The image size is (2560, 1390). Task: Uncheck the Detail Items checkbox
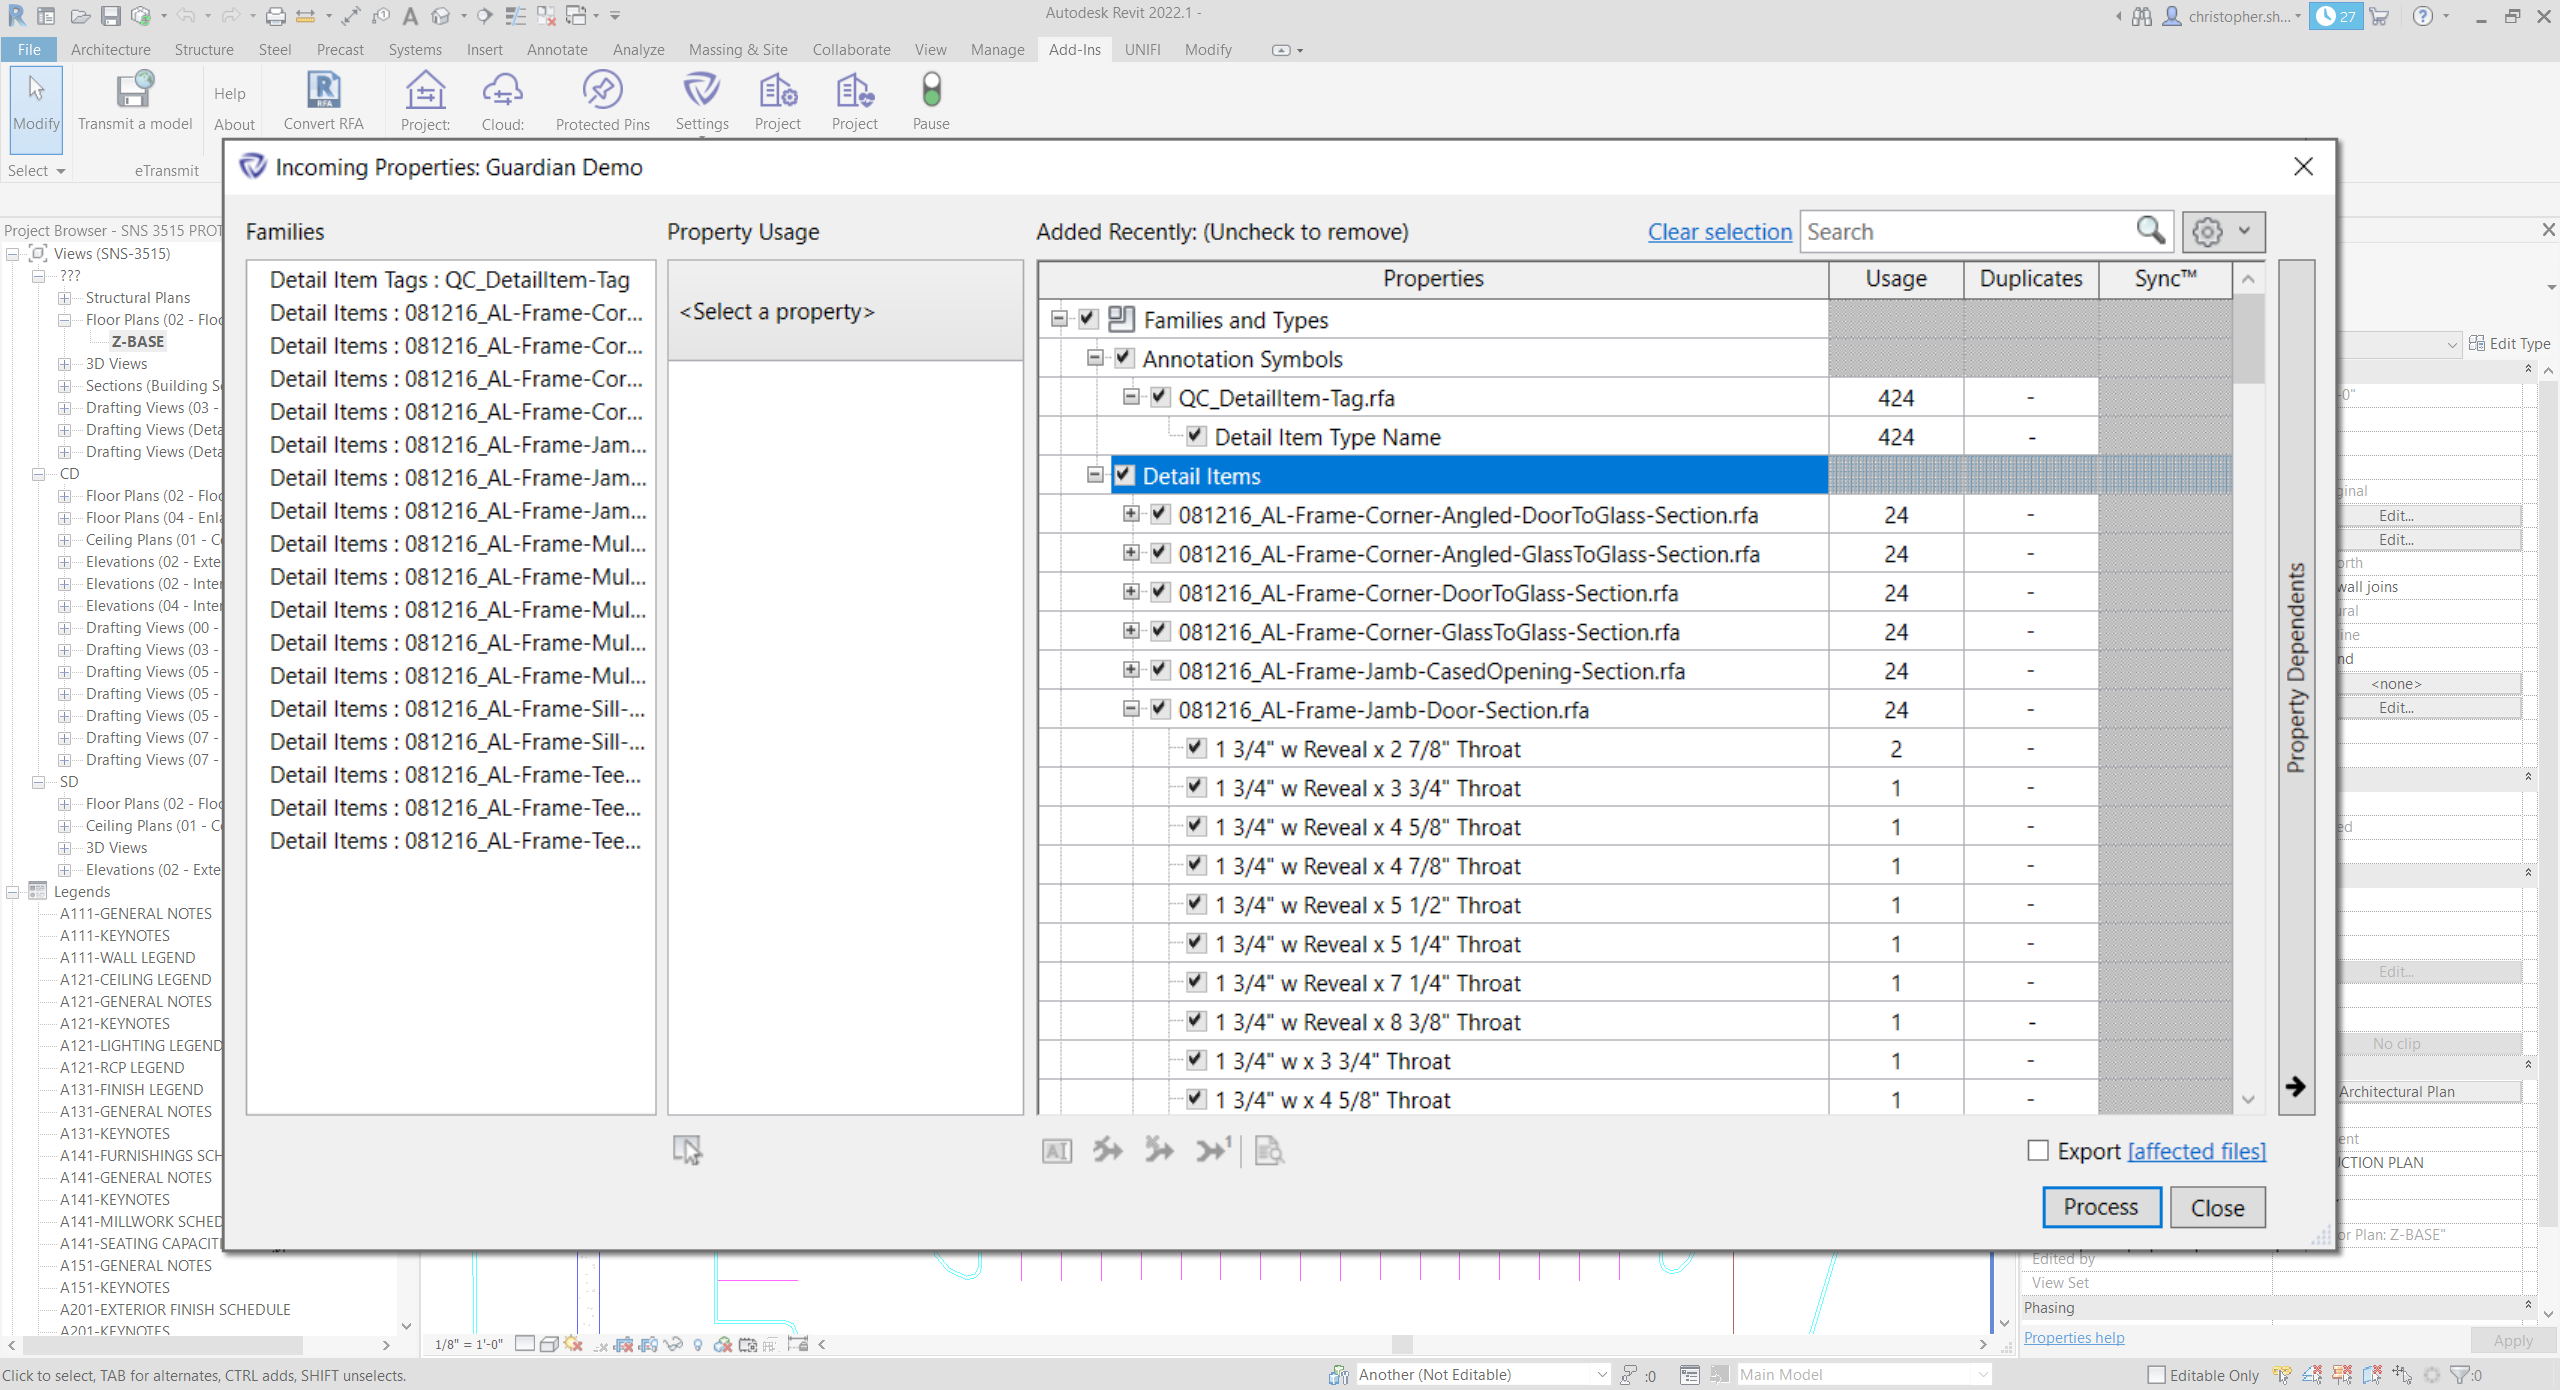coord(1124,475)
